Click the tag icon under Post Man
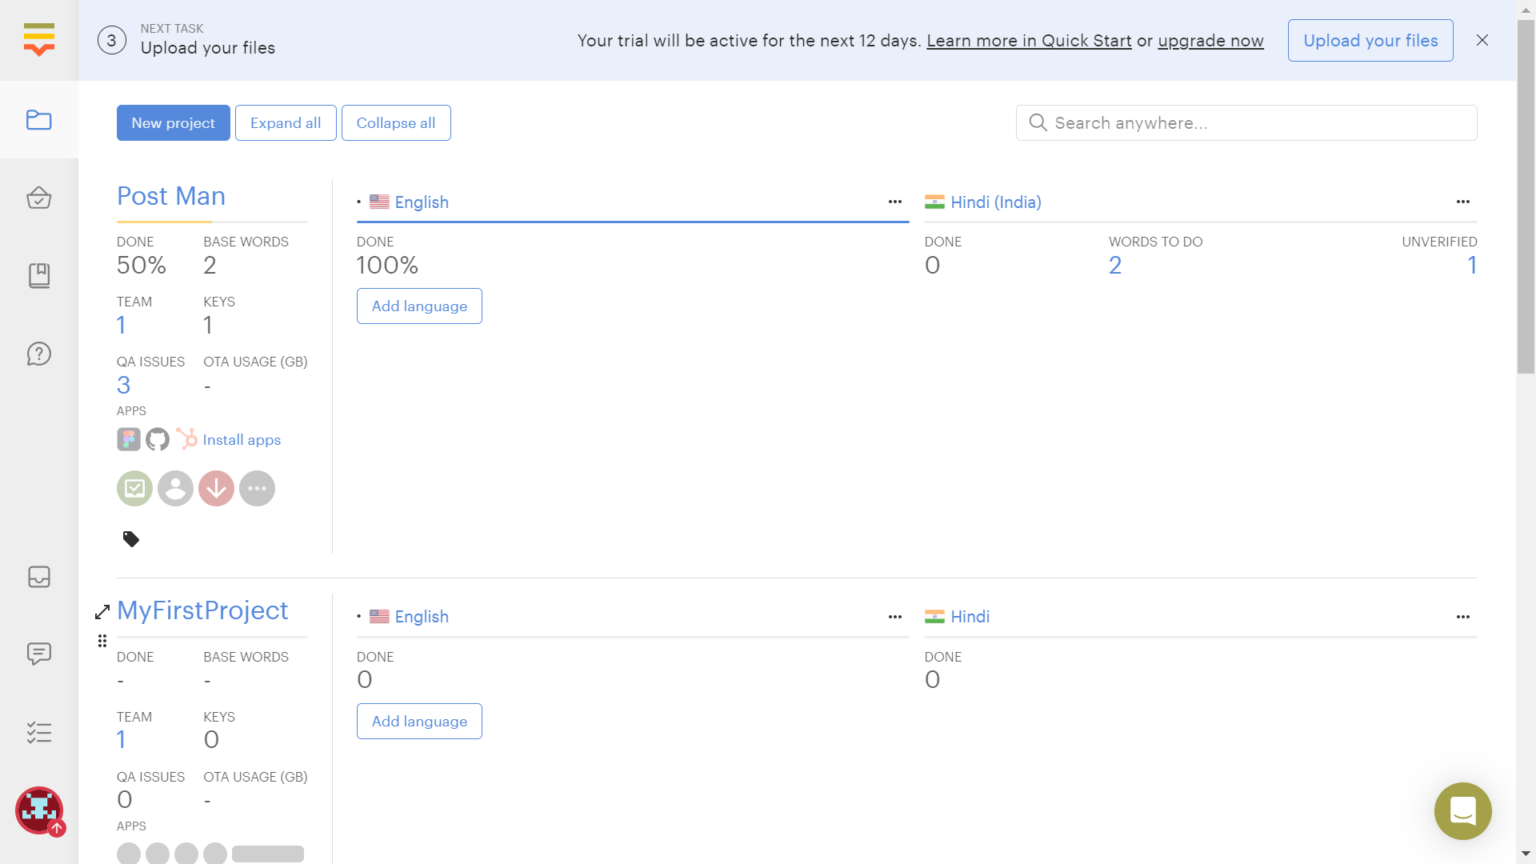The height and width of the screenshot is (864, 1536). [x=131, y=539]
